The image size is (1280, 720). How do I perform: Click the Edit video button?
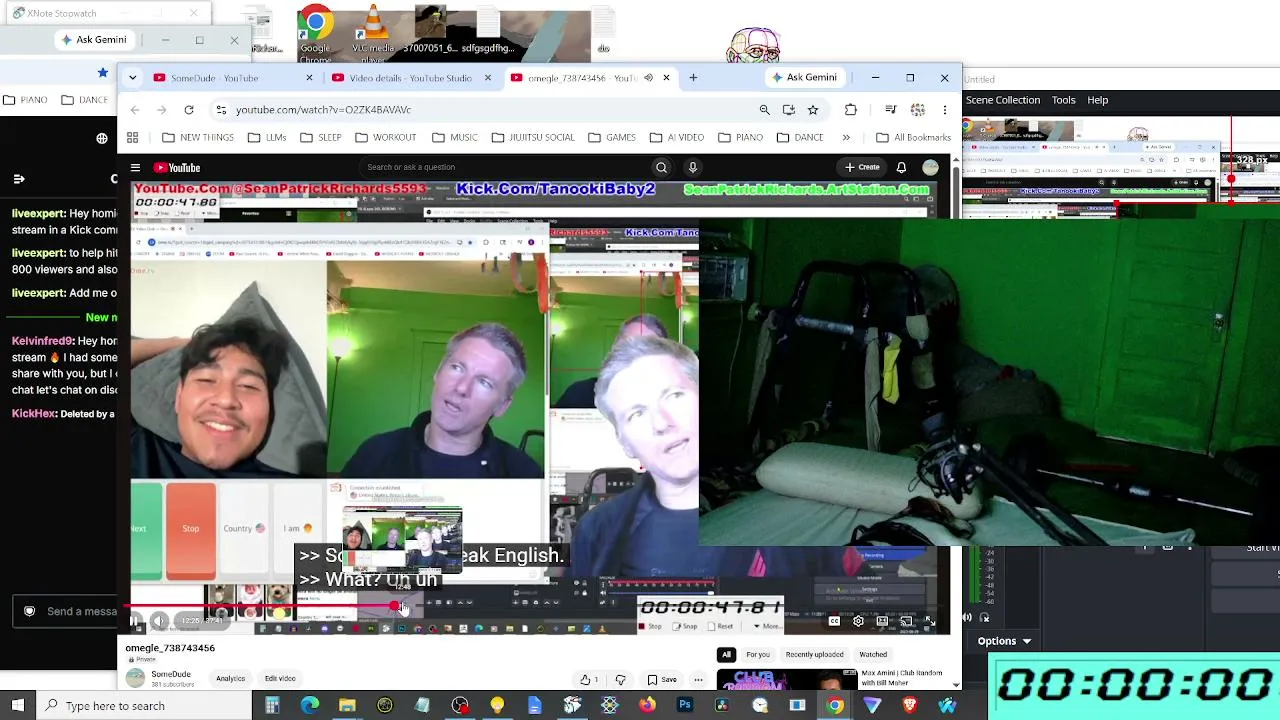coord(280,679)
